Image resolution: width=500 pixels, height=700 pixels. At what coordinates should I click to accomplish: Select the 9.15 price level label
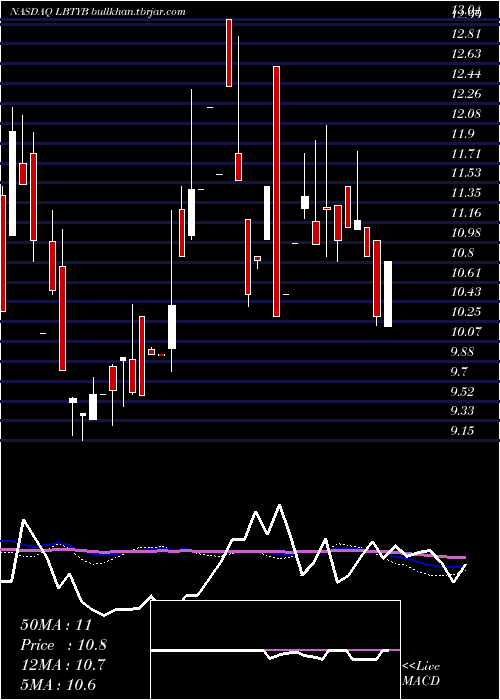click(463, 431)
